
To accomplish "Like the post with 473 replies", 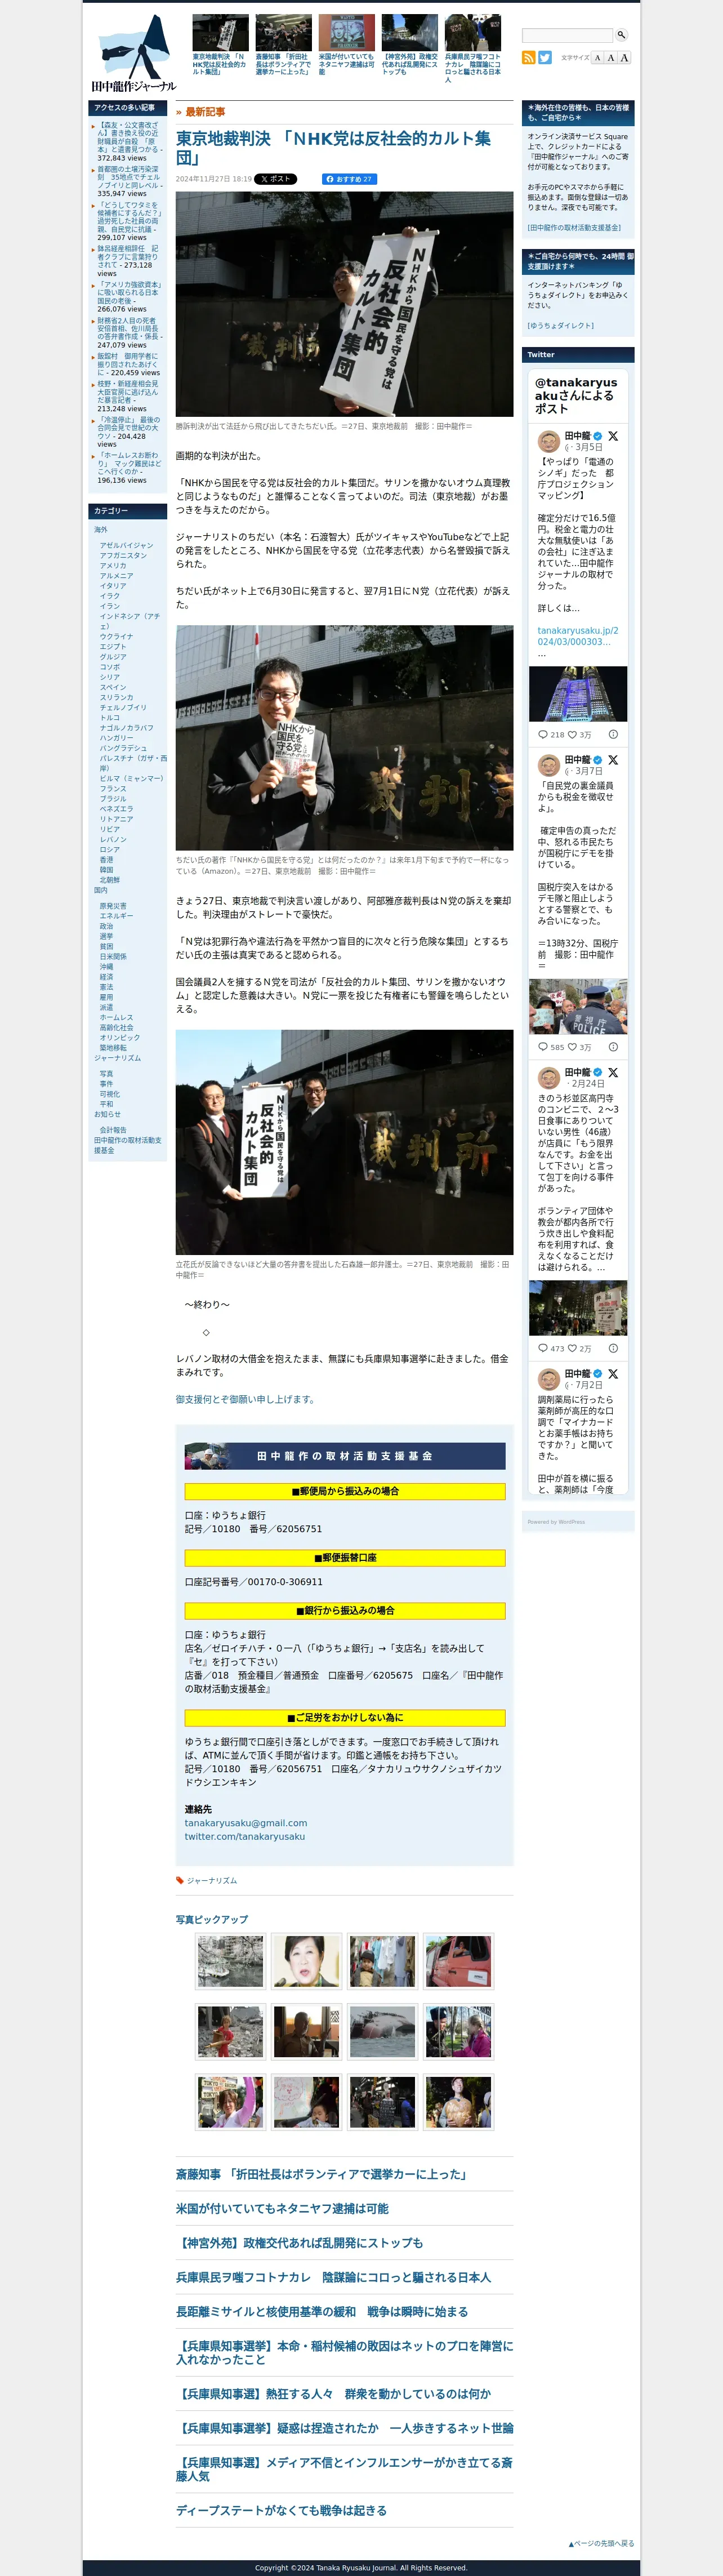I will pyautogui.click(x=573, y=1348).
